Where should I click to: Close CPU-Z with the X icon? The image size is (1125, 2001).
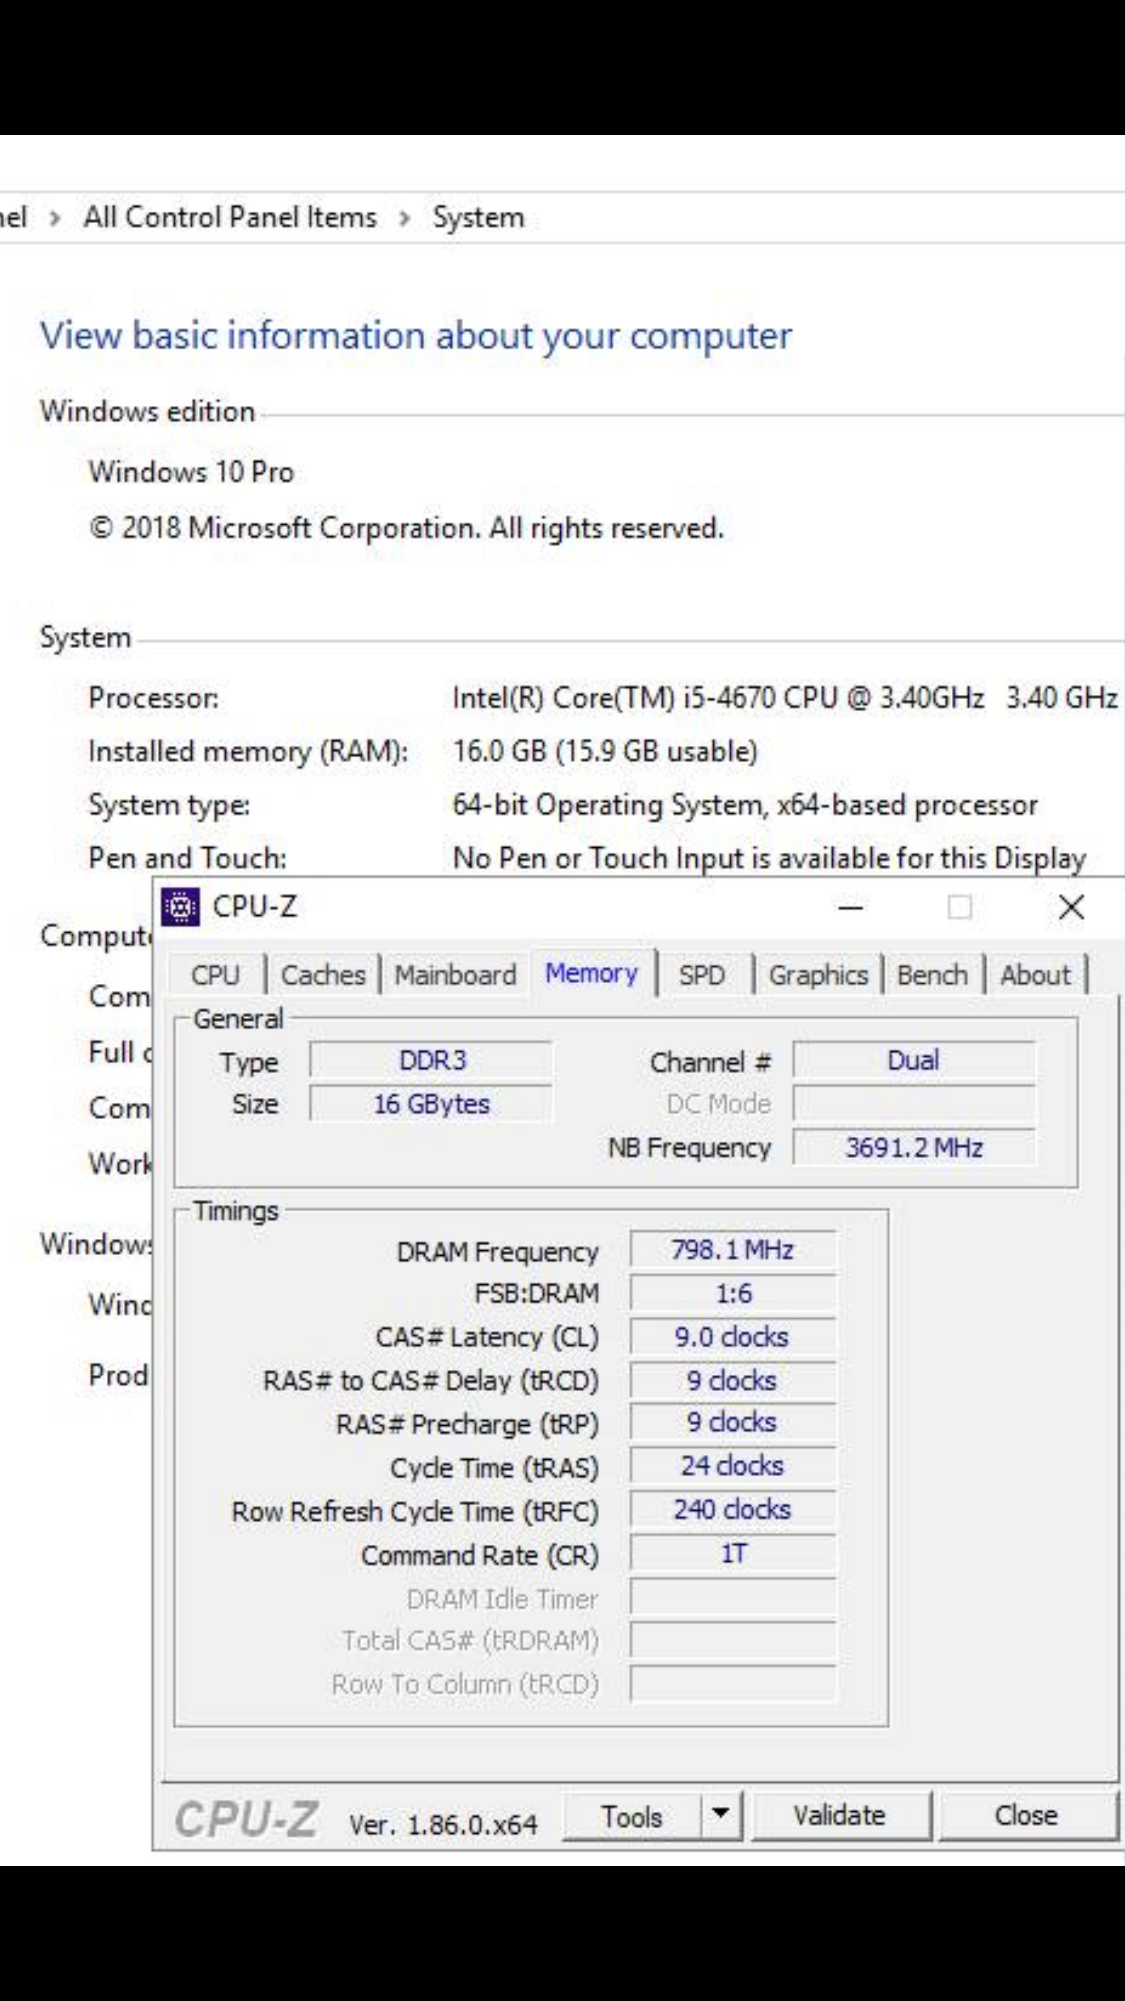coord(1071,907)
